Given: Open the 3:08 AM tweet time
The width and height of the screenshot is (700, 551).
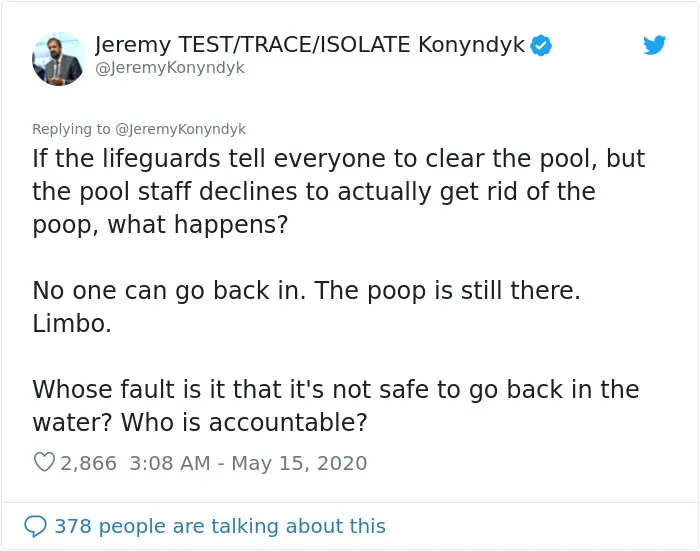Looking at the screenshot, I should [x=170, y=463].
